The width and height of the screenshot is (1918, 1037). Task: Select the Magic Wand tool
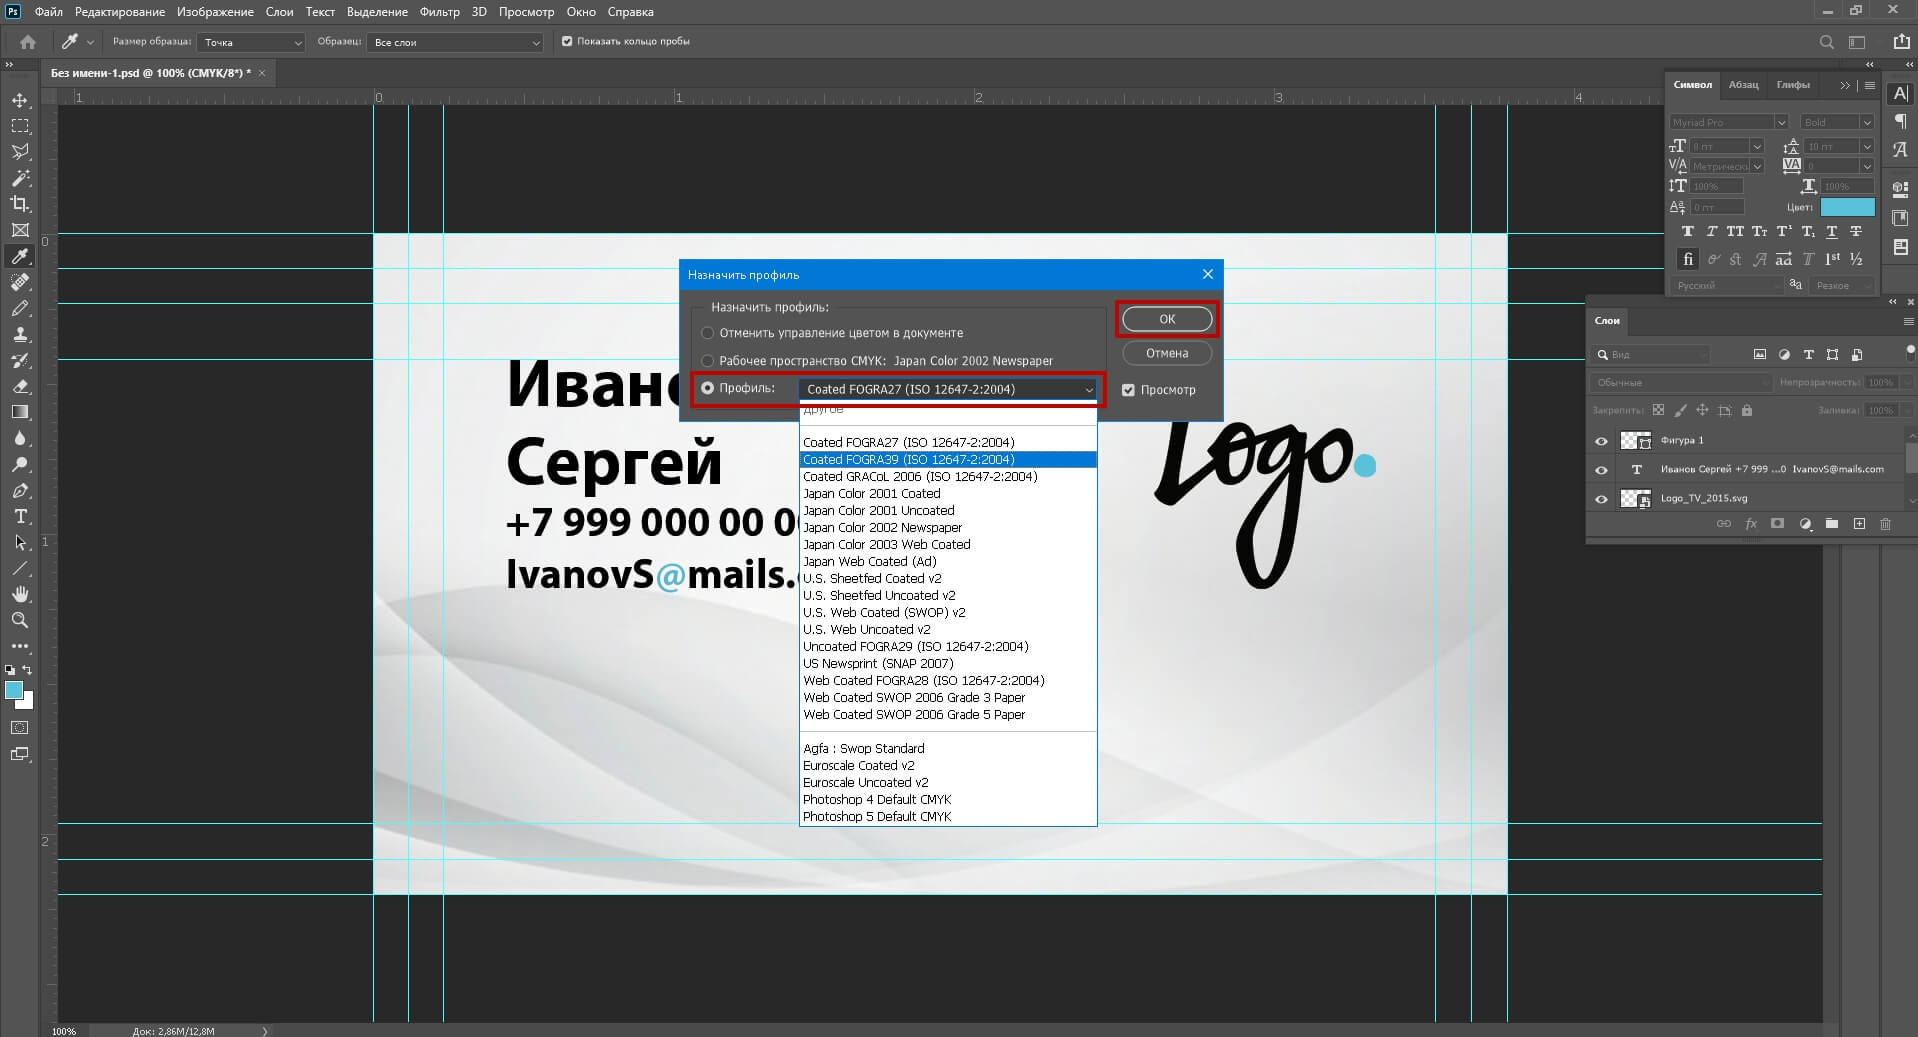coord(20,178)
